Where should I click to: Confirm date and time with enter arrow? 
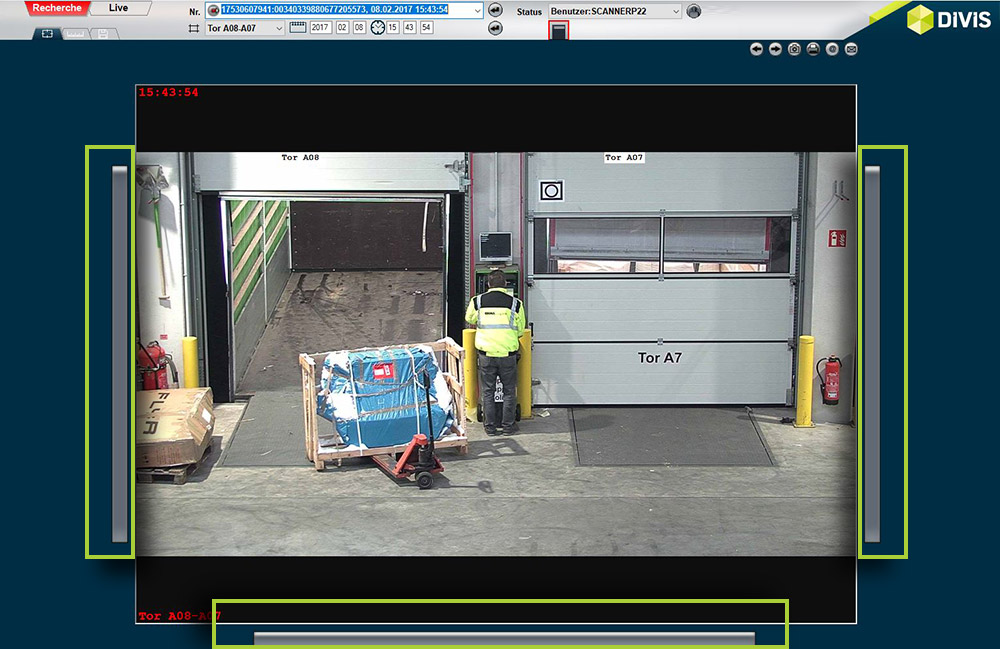pos(495,28)
